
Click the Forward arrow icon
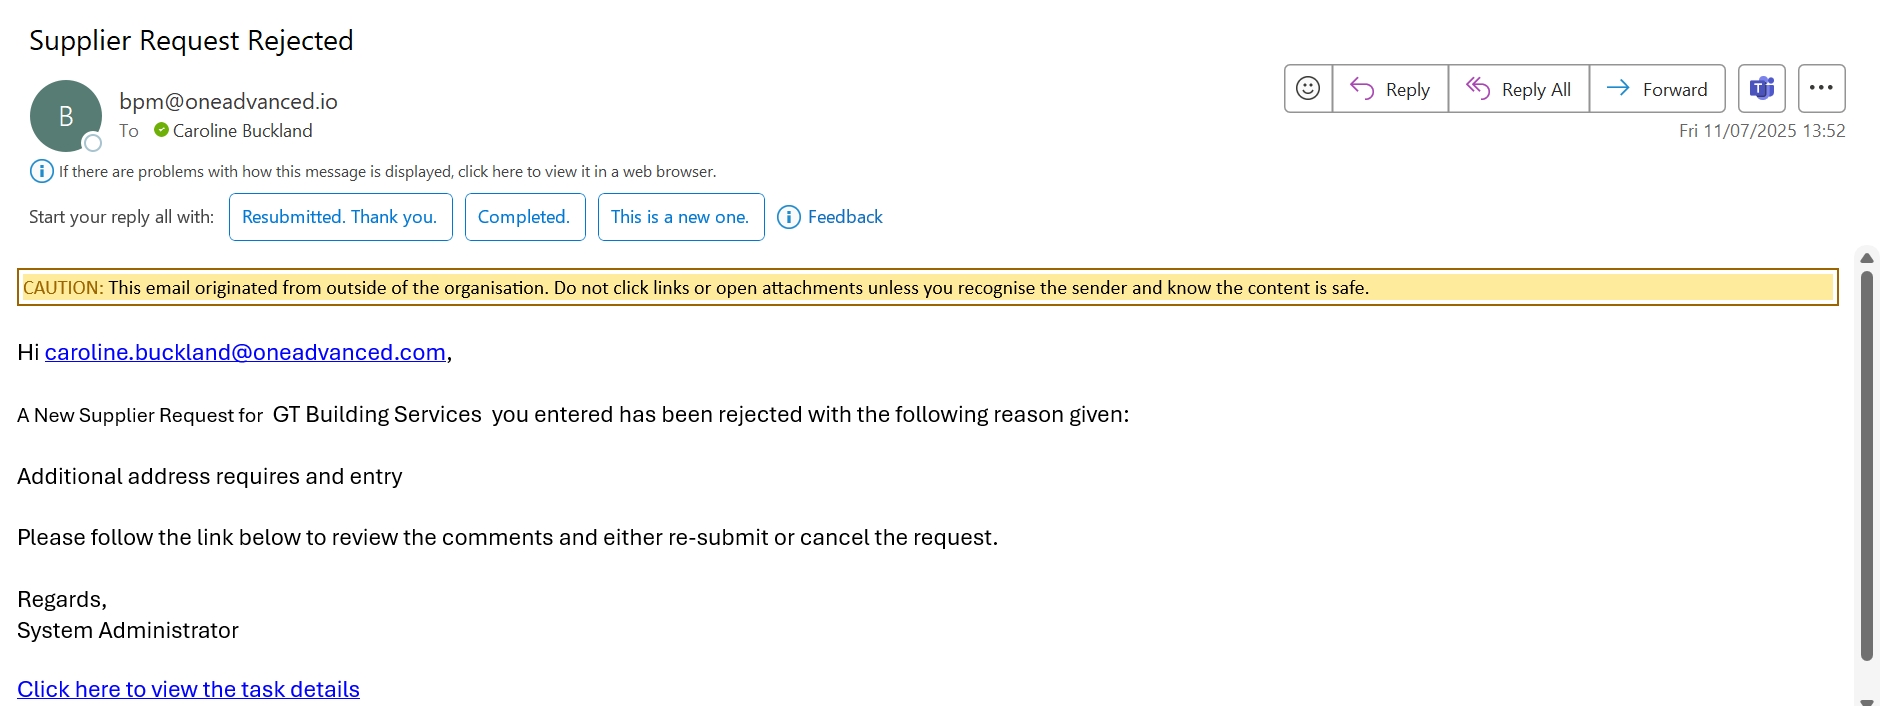click(x=1618, y=88)
